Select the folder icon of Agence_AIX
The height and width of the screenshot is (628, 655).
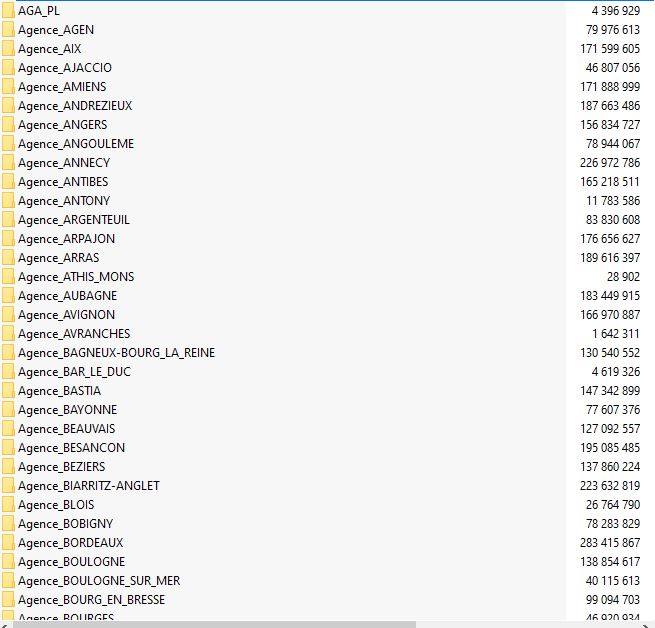pos(8,49)
